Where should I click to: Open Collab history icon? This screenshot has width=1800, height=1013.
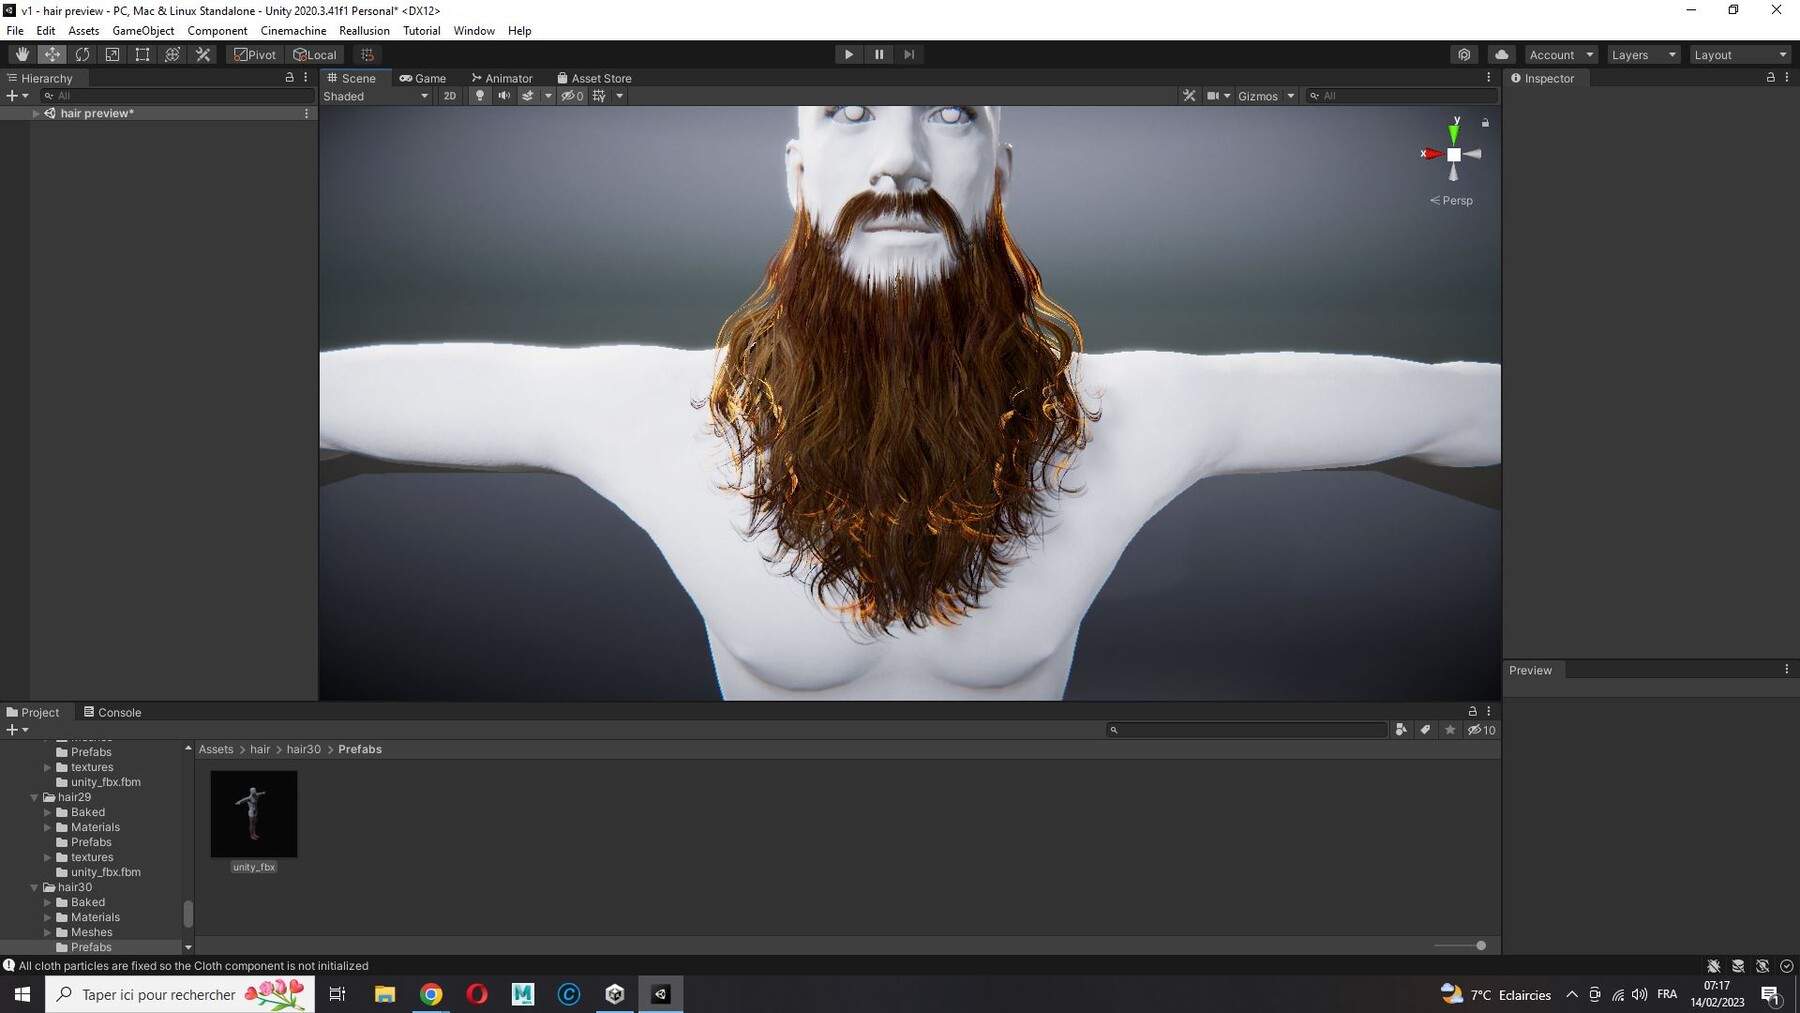click(x=1464, y=55)
